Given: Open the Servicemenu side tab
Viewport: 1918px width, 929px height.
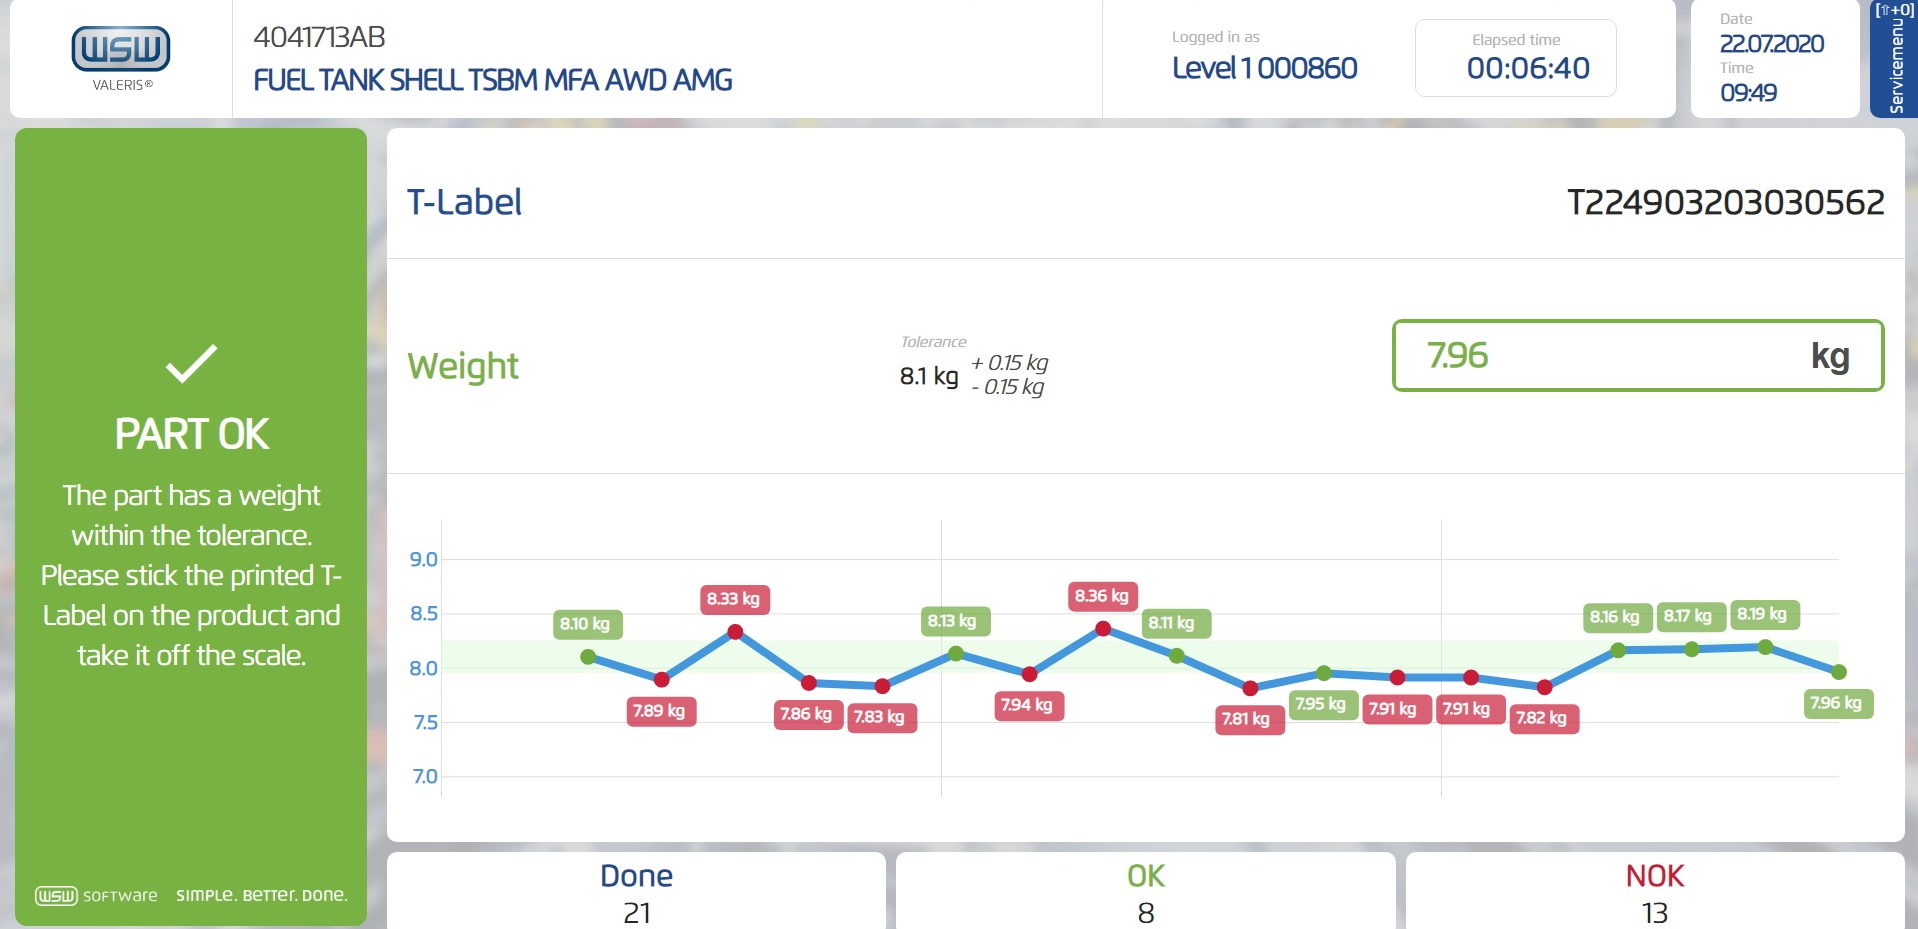Looking at the screenshot, I should click(x=1893, y=60).
